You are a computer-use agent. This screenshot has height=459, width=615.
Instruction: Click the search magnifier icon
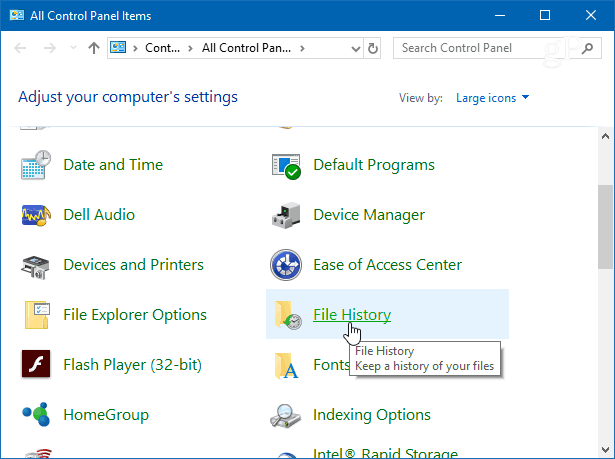pyautogui.click(x=587, y=48)
